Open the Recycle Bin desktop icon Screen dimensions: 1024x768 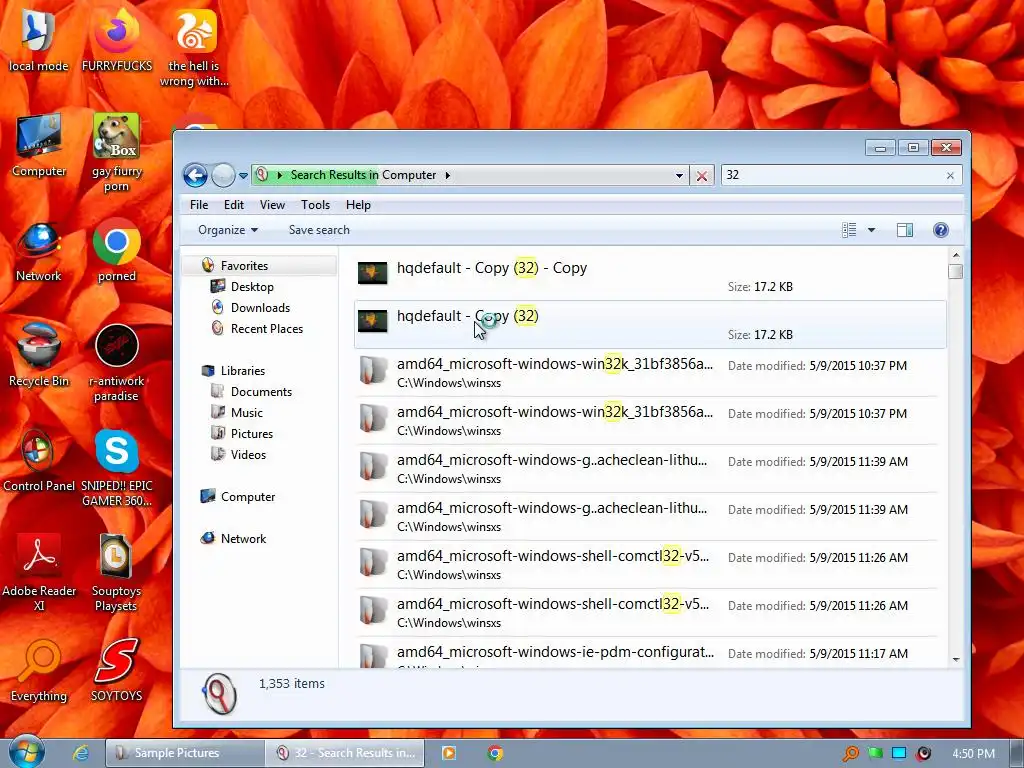coord(39,355)
